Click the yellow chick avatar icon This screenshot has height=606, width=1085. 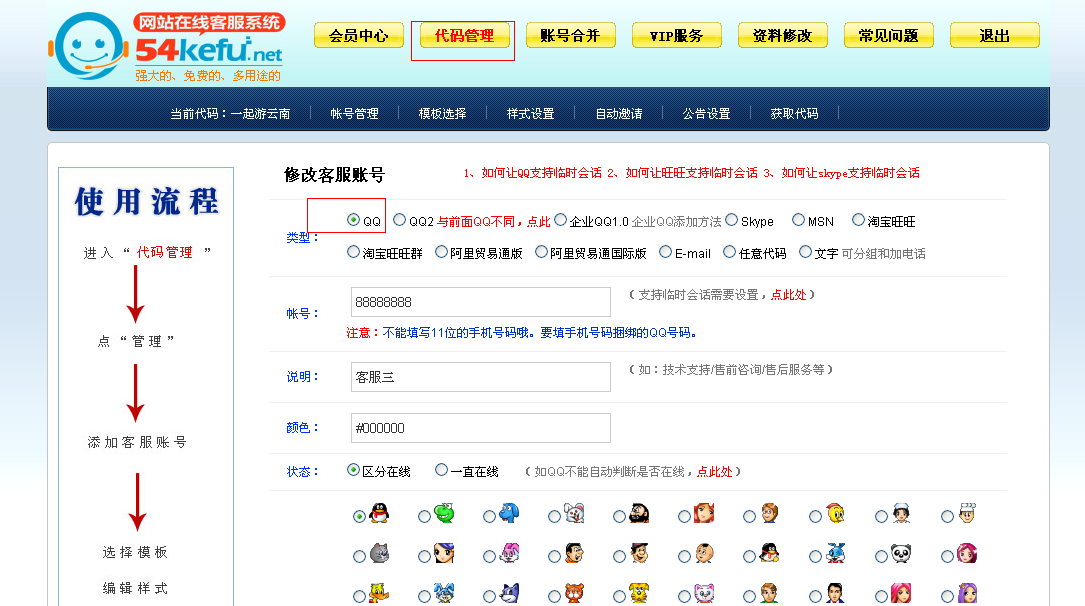click(x=835, y=514)
